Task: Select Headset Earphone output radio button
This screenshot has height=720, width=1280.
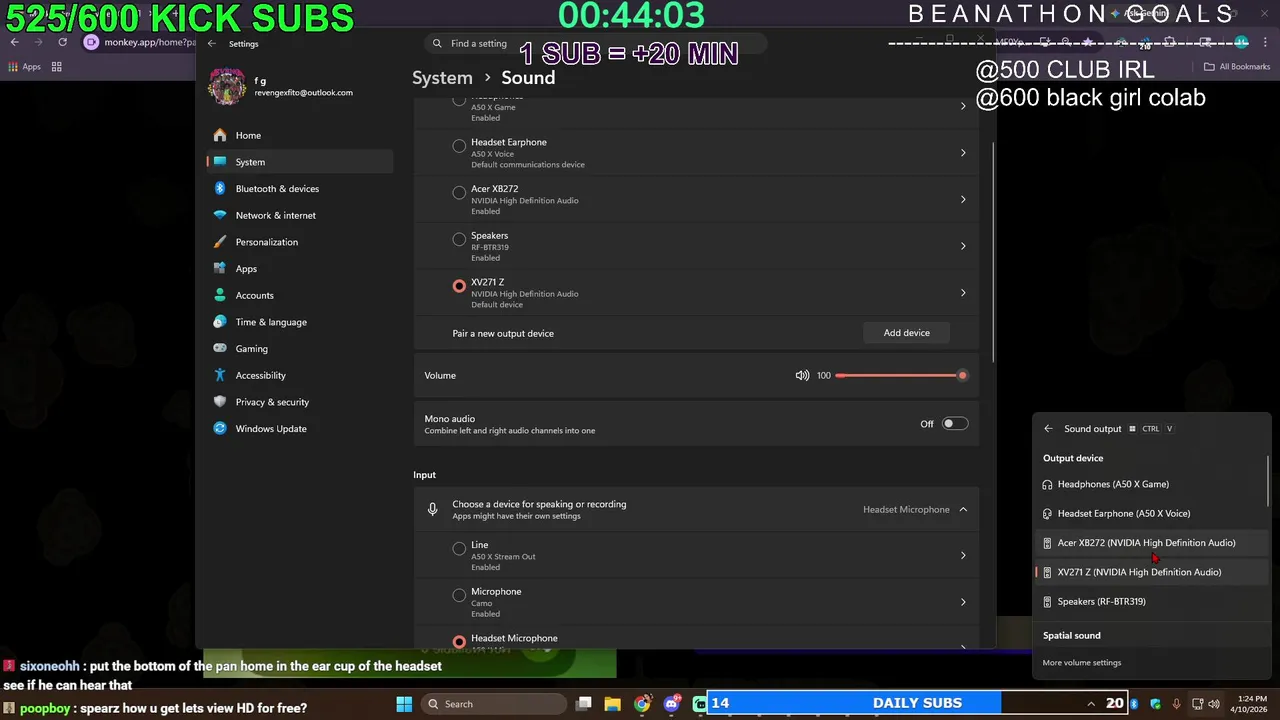Action: click(459, 146)
